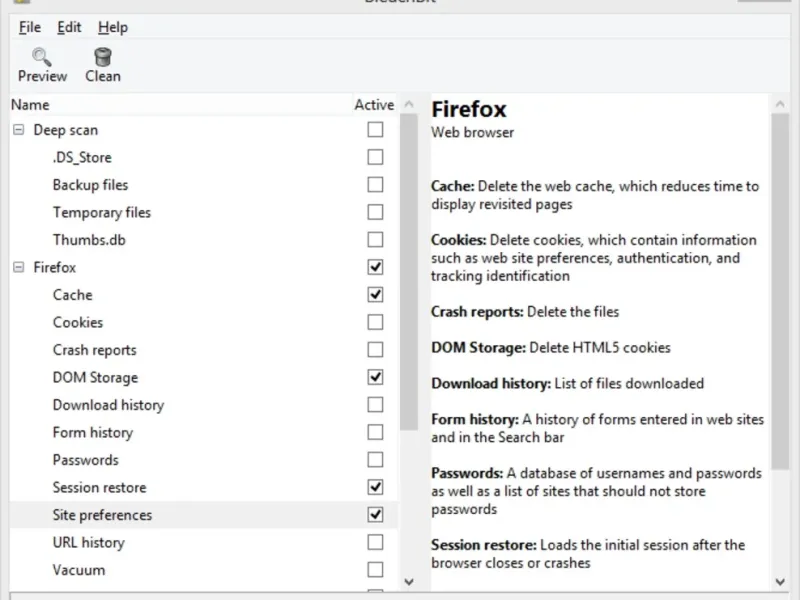Screen dimensions: 800x600
Task: Select the Temporary files row
Action: (204, 212)
